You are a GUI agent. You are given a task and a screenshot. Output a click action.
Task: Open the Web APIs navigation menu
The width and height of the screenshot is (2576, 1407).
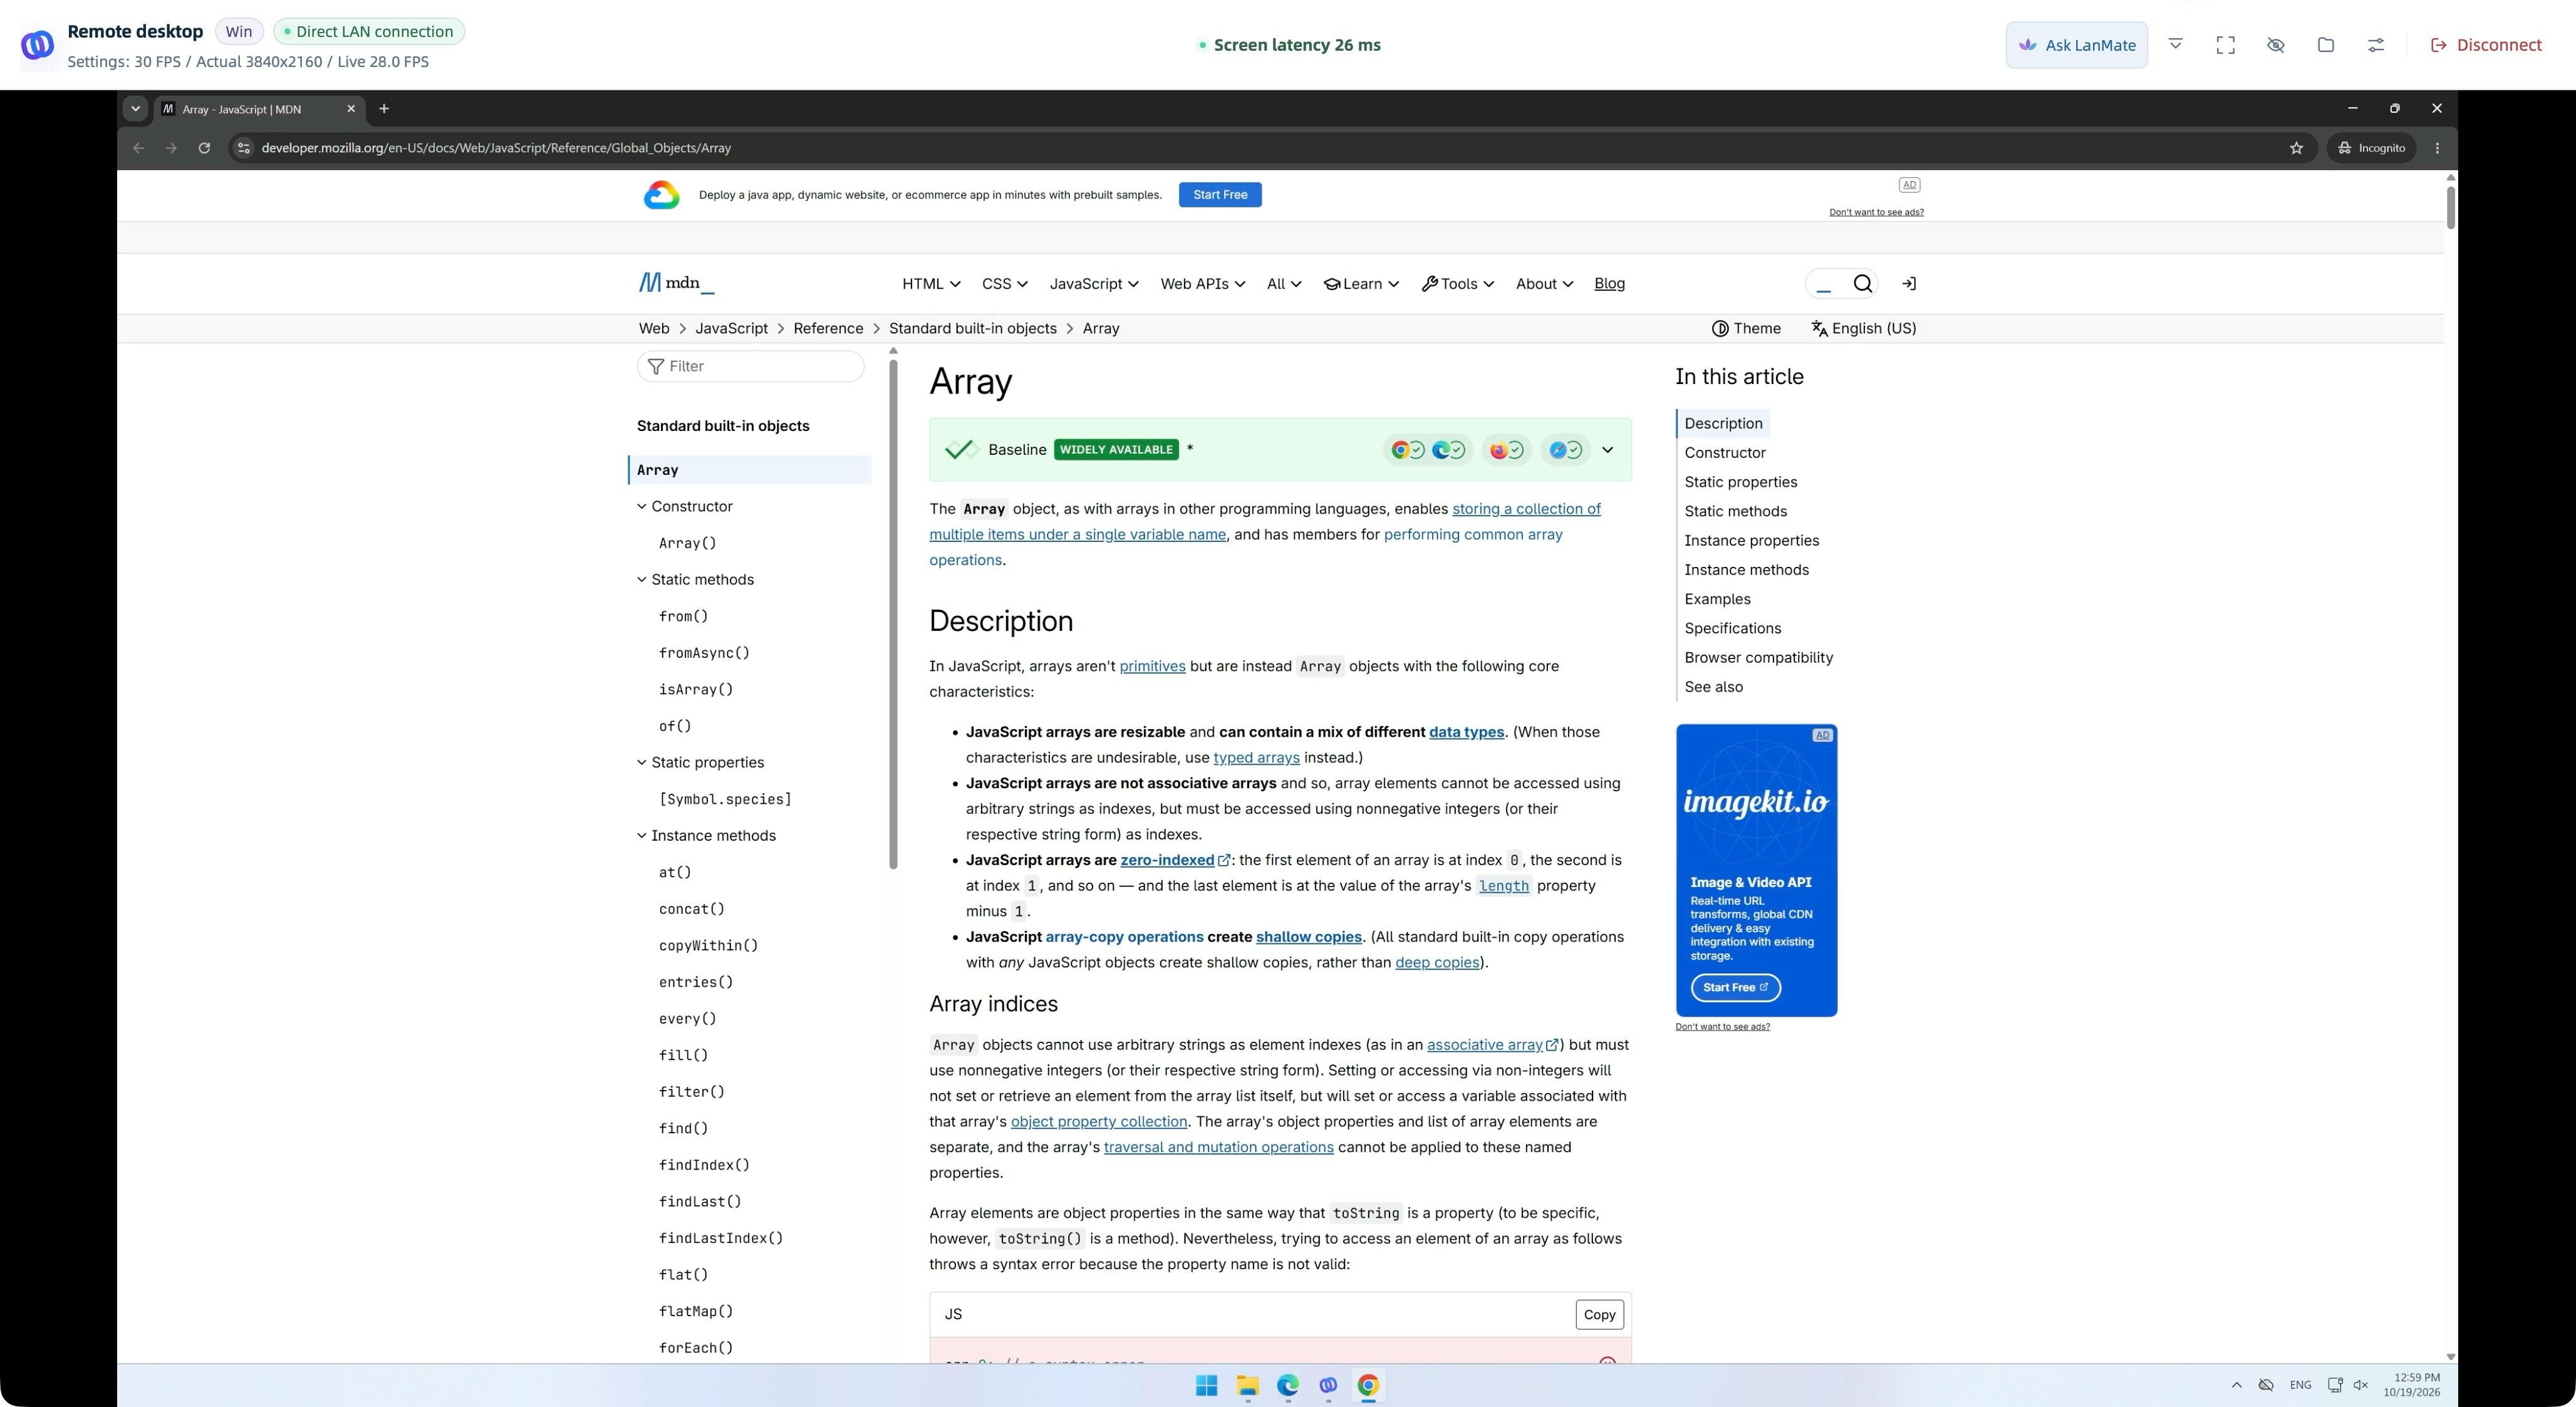[1202, 284]
